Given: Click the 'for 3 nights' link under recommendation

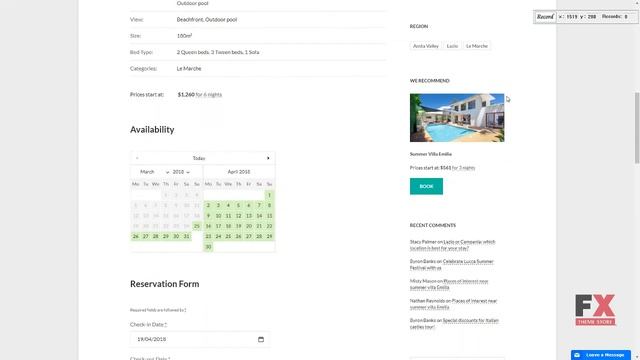Looking at the screenshot, I should [x=463, y=168].
